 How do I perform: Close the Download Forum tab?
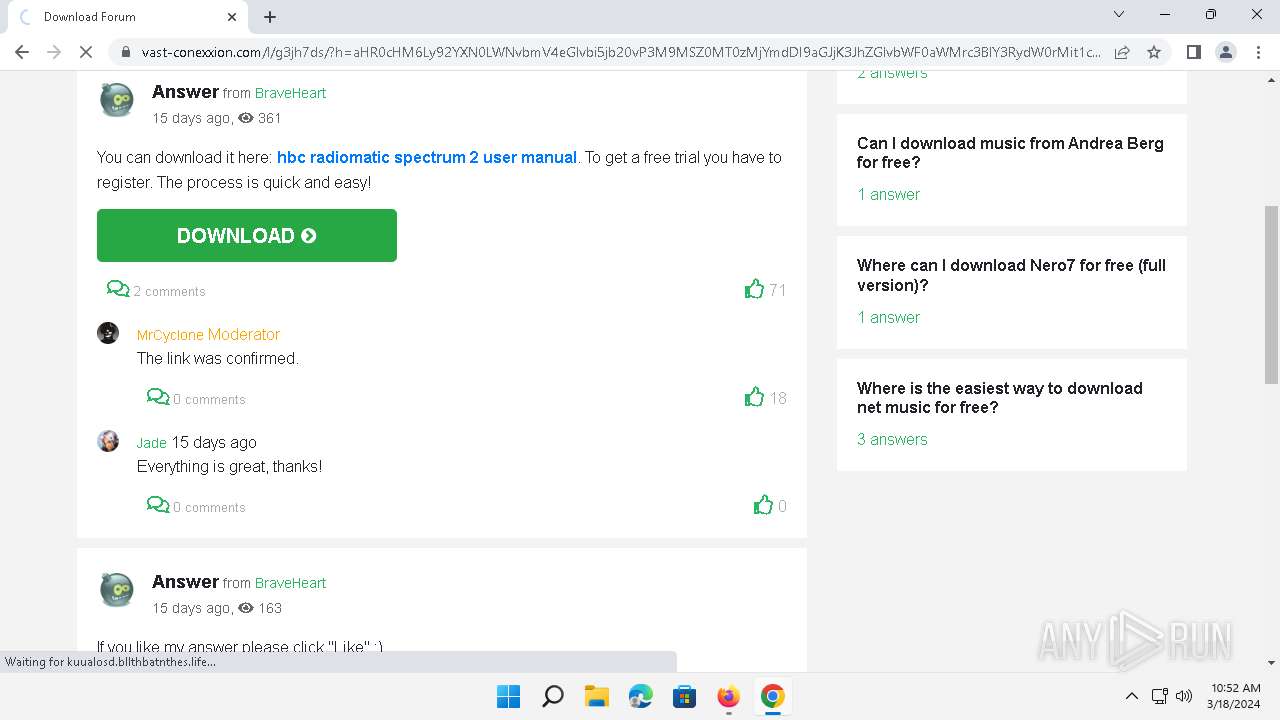[x=232, y=17]
